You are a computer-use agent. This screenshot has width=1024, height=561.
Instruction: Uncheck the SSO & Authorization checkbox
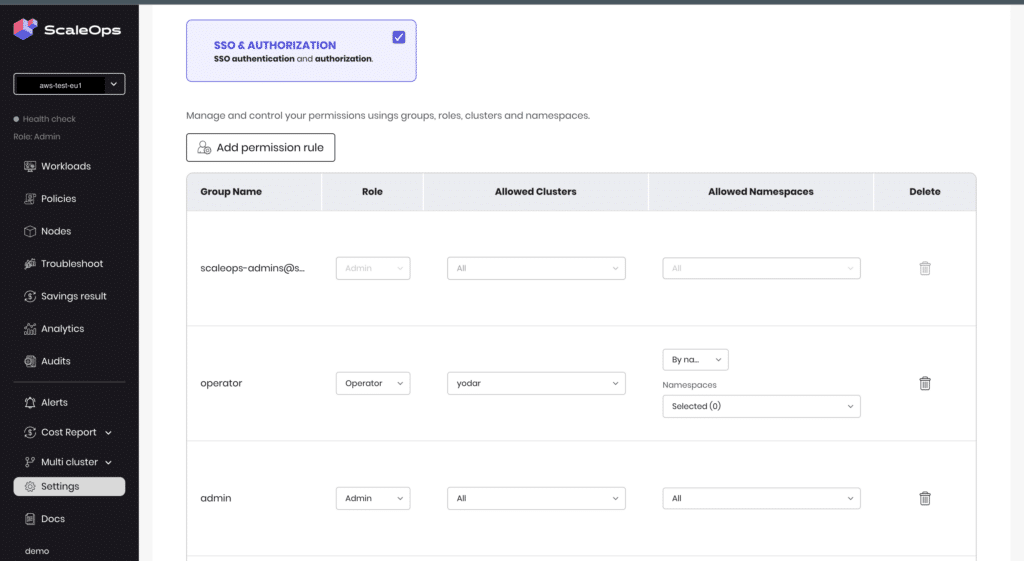pos(399,37)
